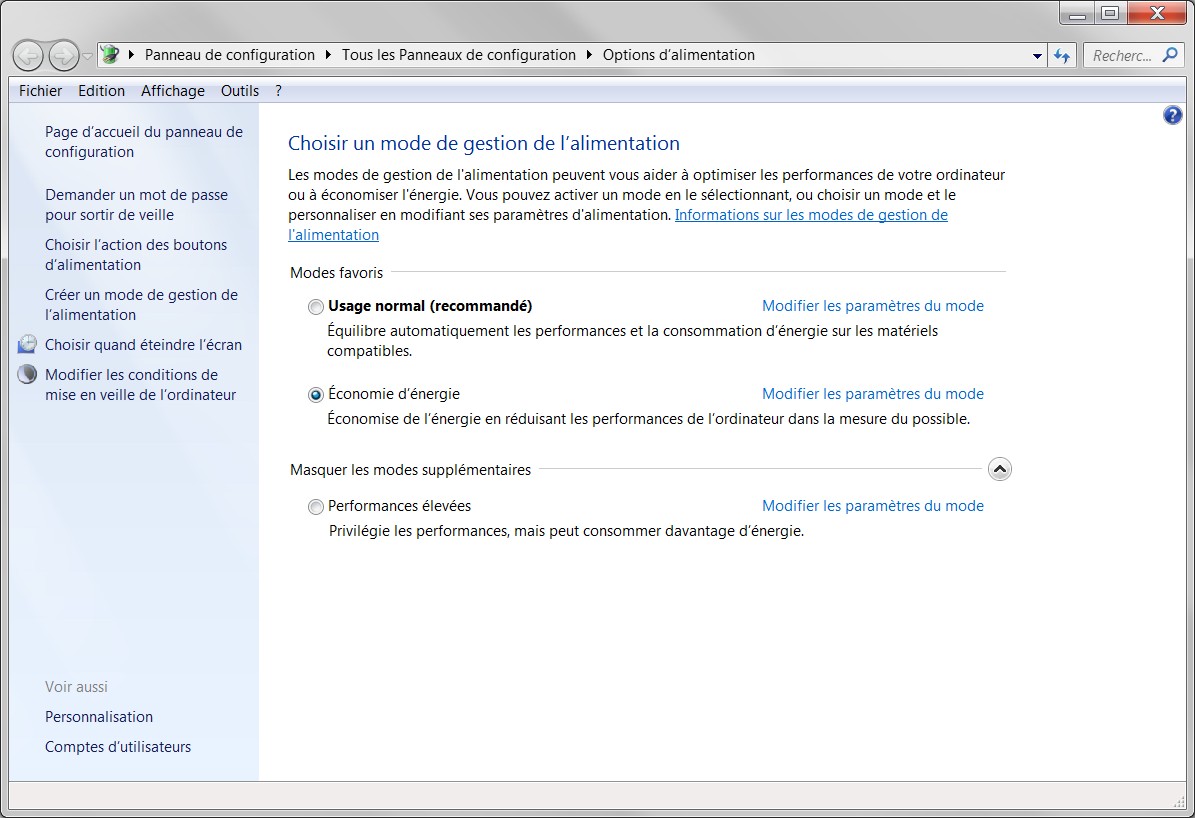Screen dimensions: 1195x818
Task: Open the Fichier menu
Action: pyautogui.click(x=40, y=91)
